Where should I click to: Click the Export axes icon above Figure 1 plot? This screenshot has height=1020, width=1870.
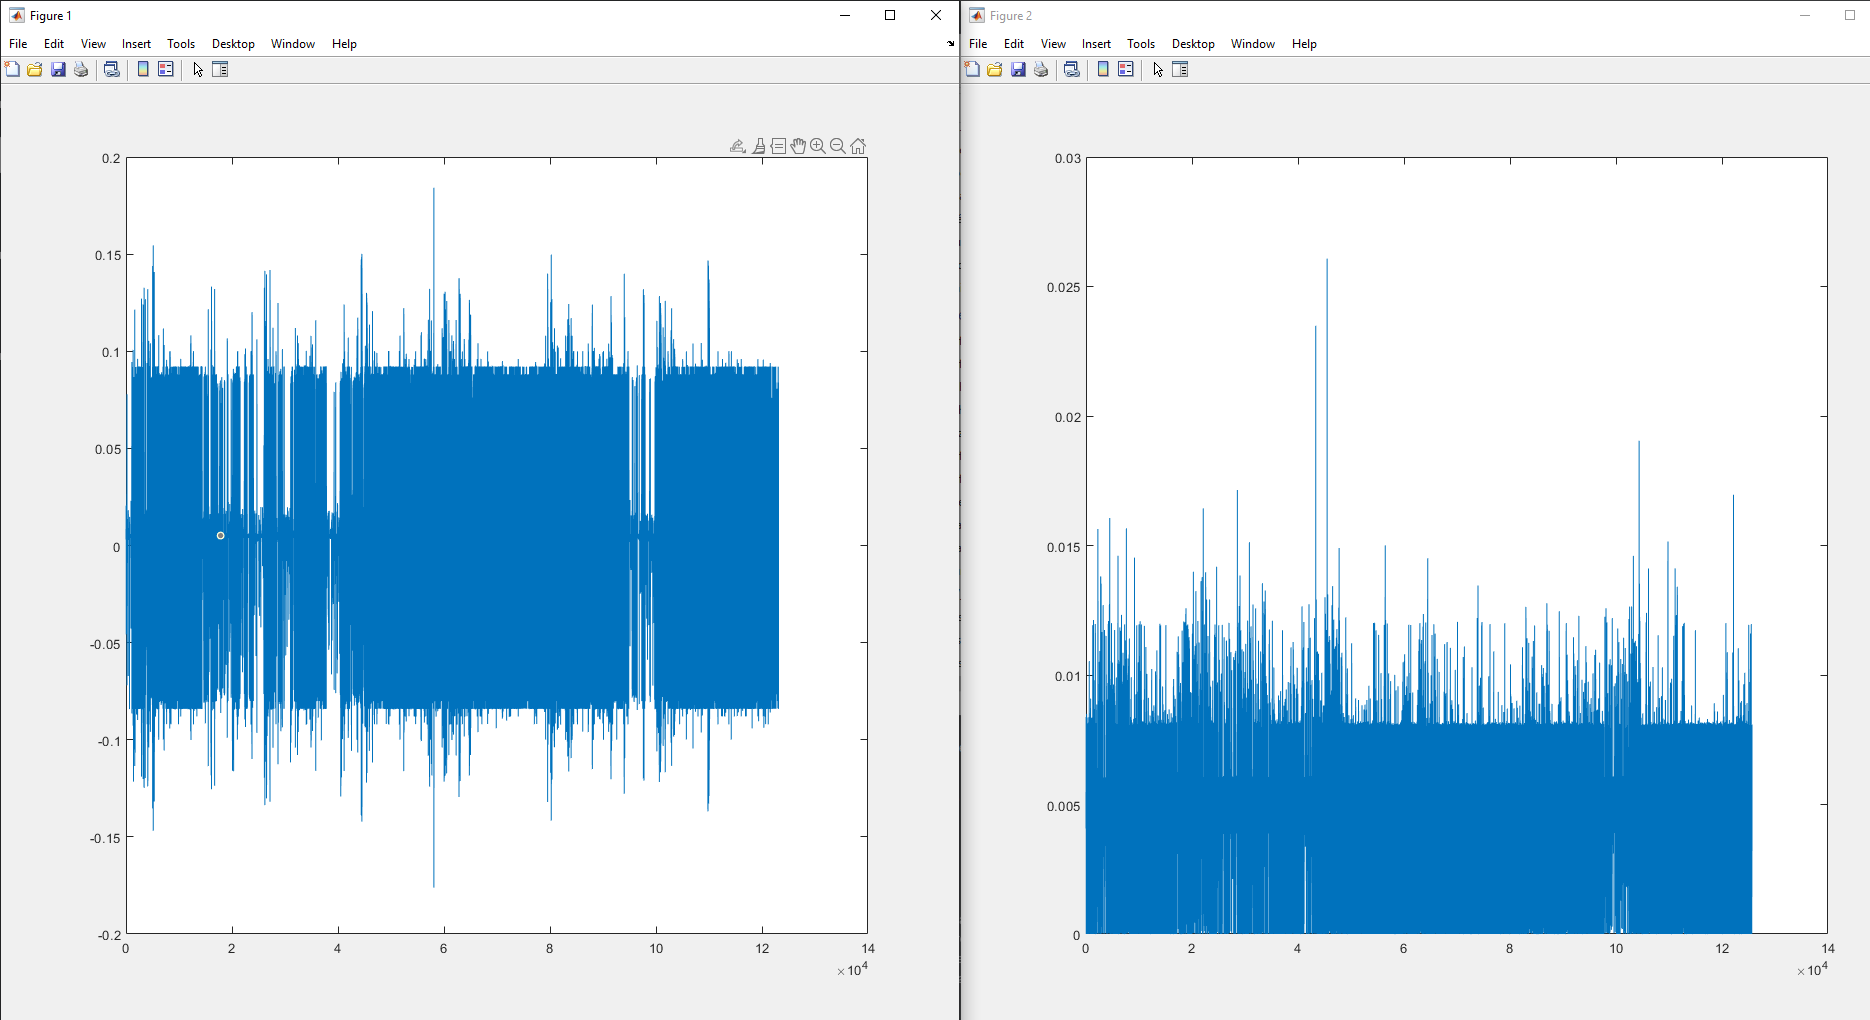point(738,146)
